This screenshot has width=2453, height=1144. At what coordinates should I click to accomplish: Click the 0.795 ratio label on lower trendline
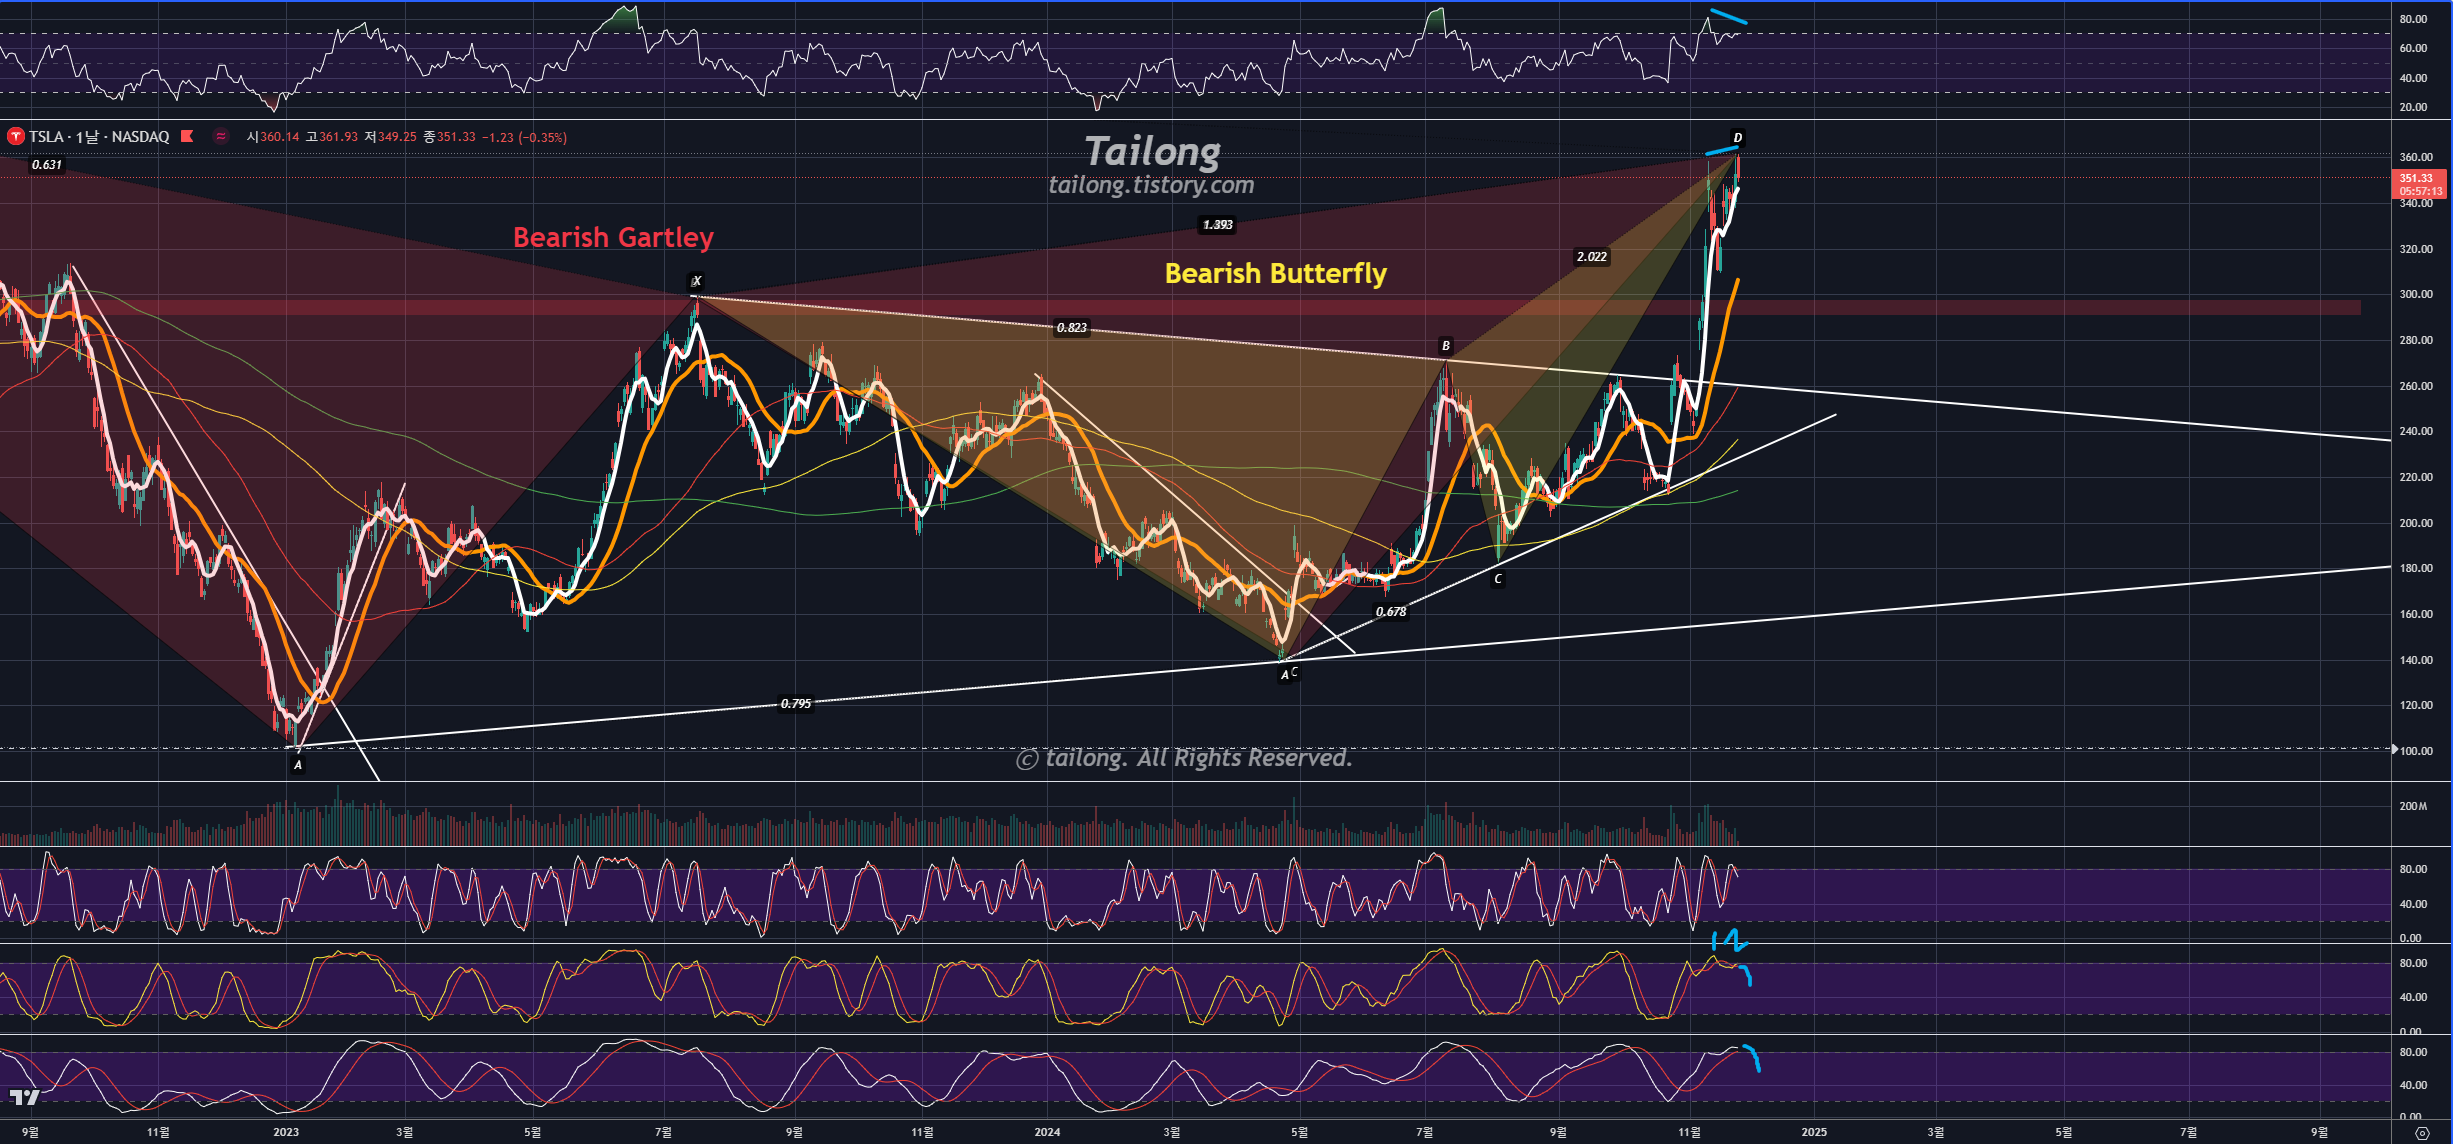pos(796,704)
